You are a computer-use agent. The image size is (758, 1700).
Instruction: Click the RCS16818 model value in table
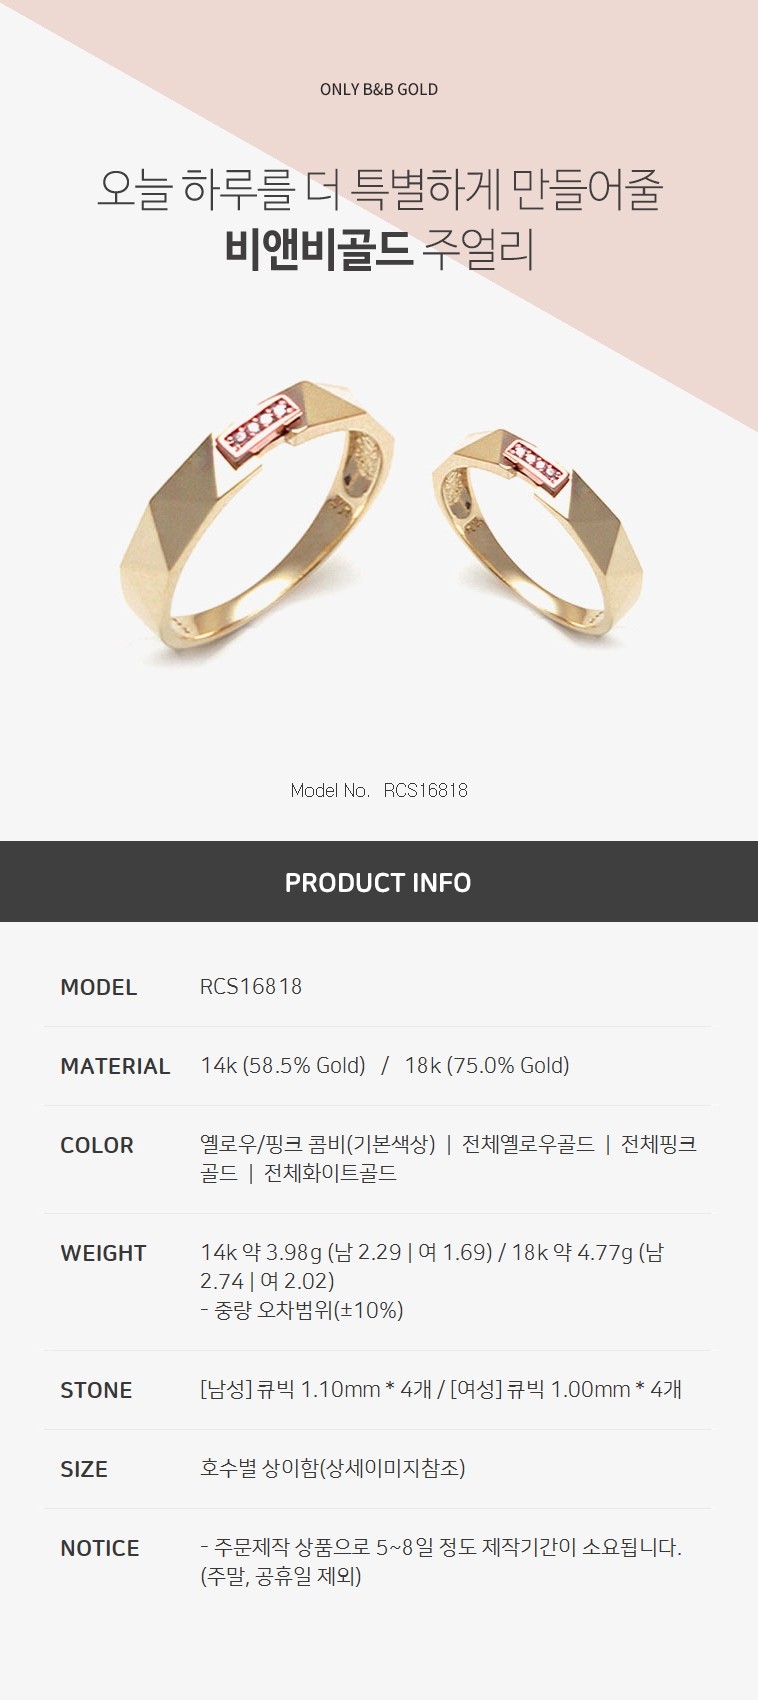(x=251, y=987)
